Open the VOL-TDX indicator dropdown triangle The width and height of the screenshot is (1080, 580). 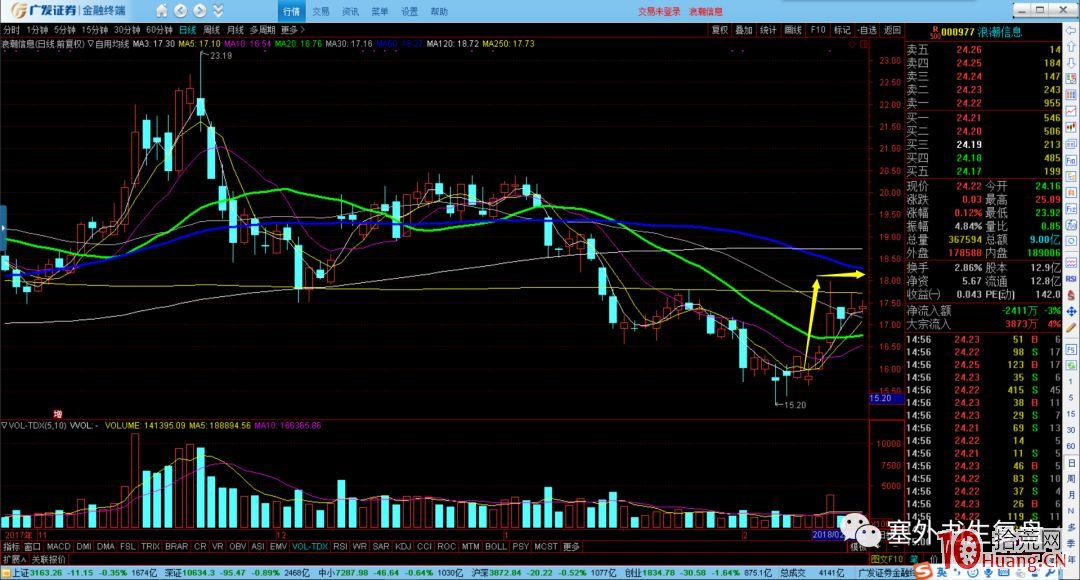[4, 426]
